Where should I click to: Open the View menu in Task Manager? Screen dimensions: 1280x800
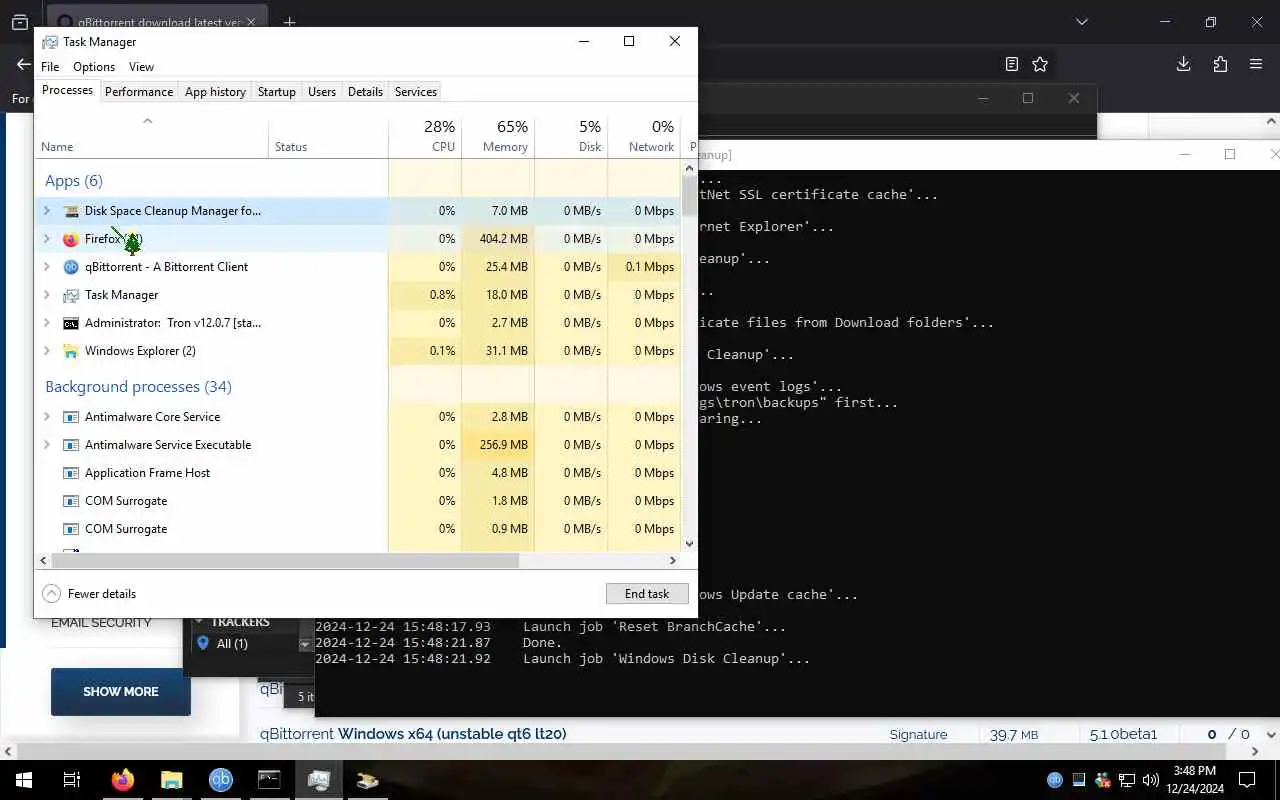pyautogui.click(x=141, y=67)
